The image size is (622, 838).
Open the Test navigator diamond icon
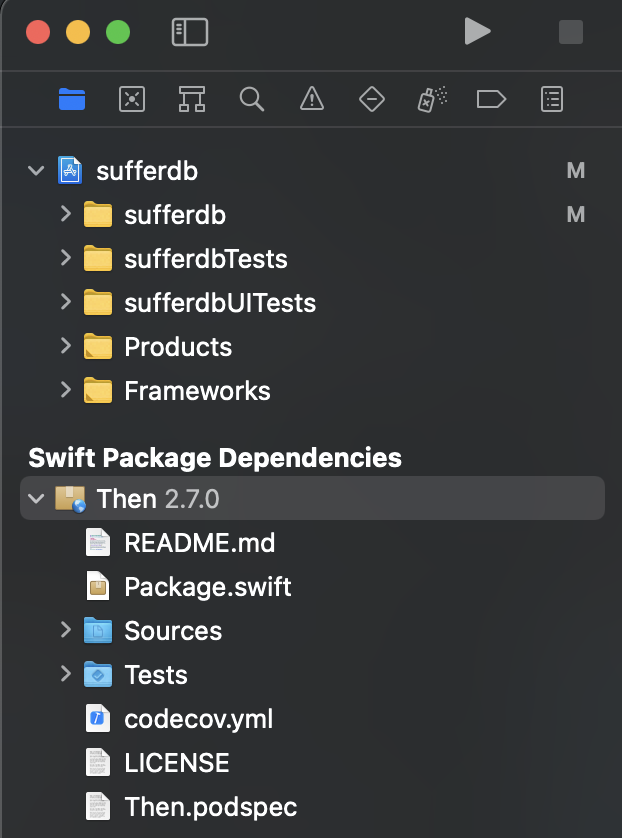pyautogui.click(x=372, y=99)
